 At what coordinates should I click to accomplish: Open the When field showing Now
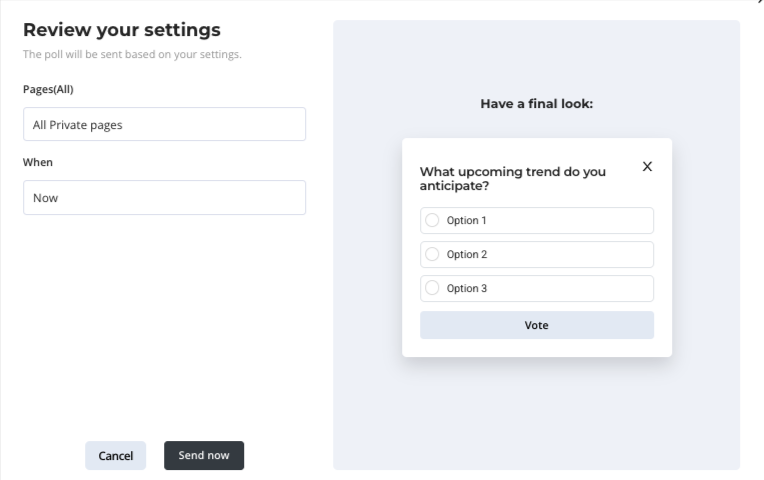click(164, 198)
